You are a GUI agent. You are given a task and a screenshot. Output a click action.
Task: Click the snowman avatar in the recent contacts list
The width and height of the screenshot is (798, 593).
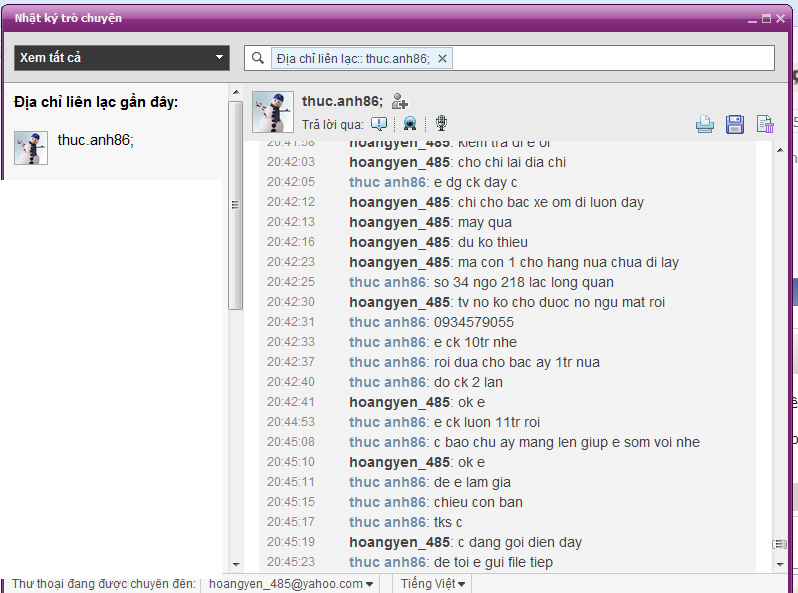tap(31, 148)
